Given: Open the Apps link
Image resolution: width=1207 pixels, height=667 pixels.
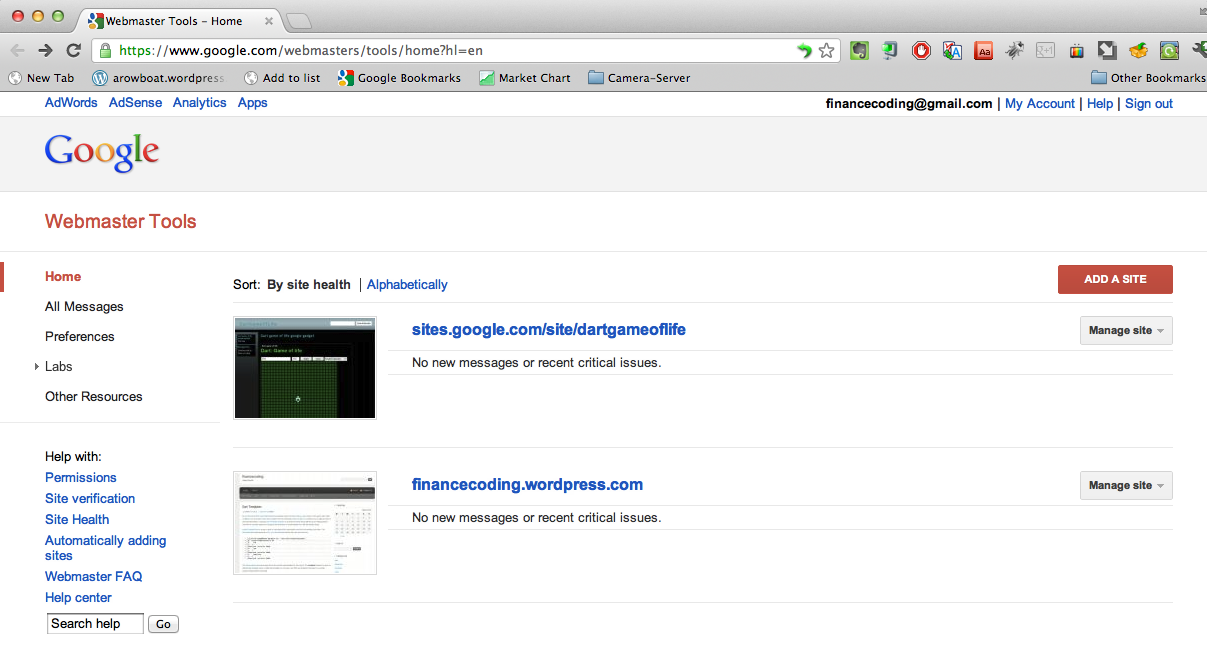Looking at the screenshot, I should [252, 103].
